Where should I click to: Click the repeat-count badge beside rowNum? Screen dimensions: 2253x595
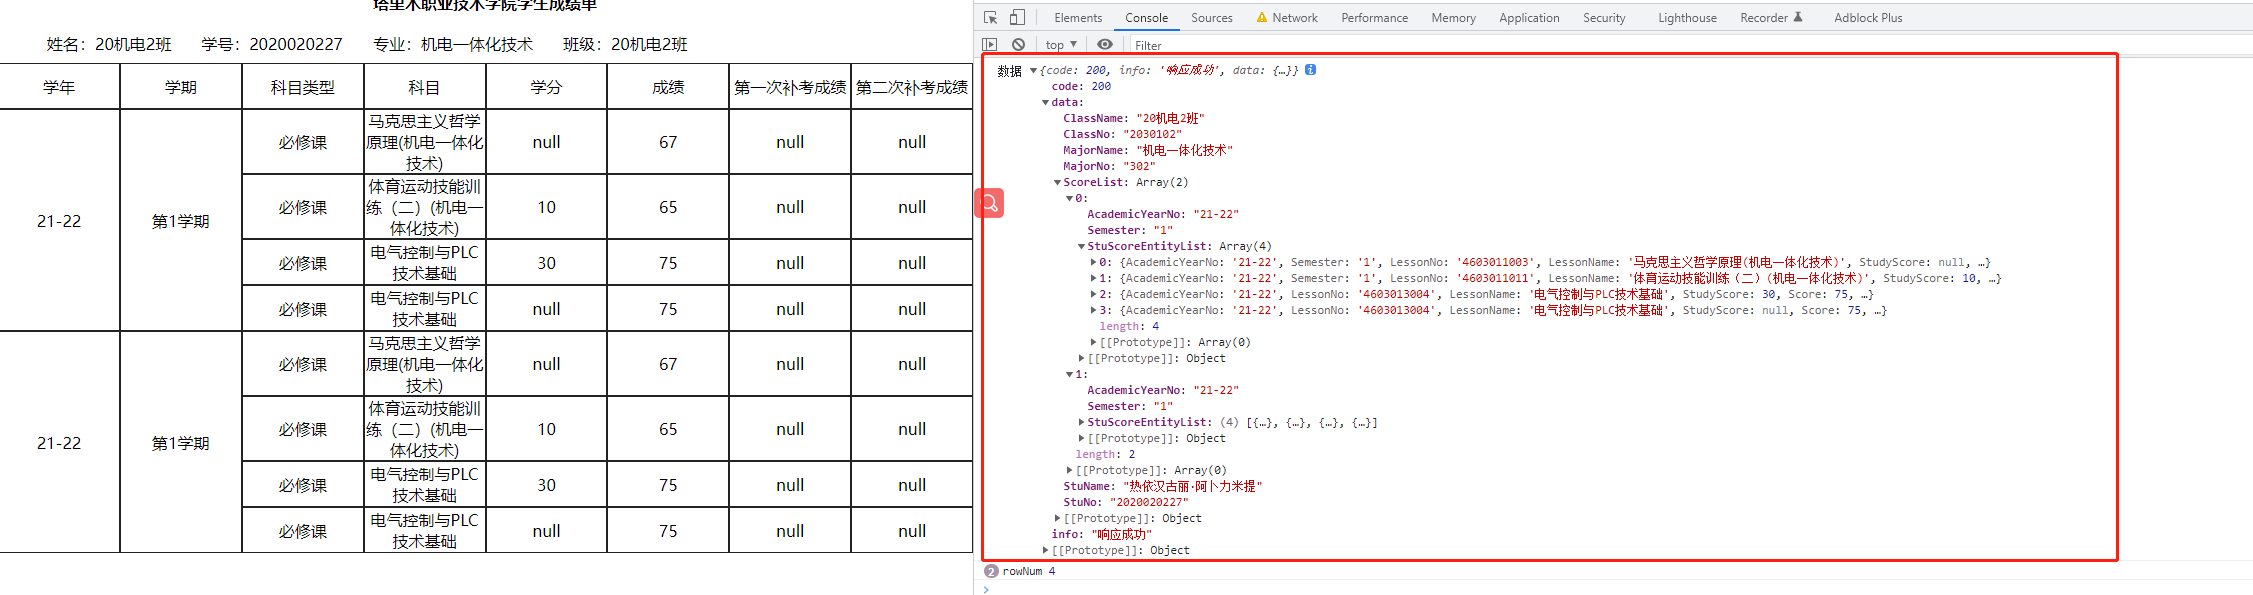click(991, 571)
